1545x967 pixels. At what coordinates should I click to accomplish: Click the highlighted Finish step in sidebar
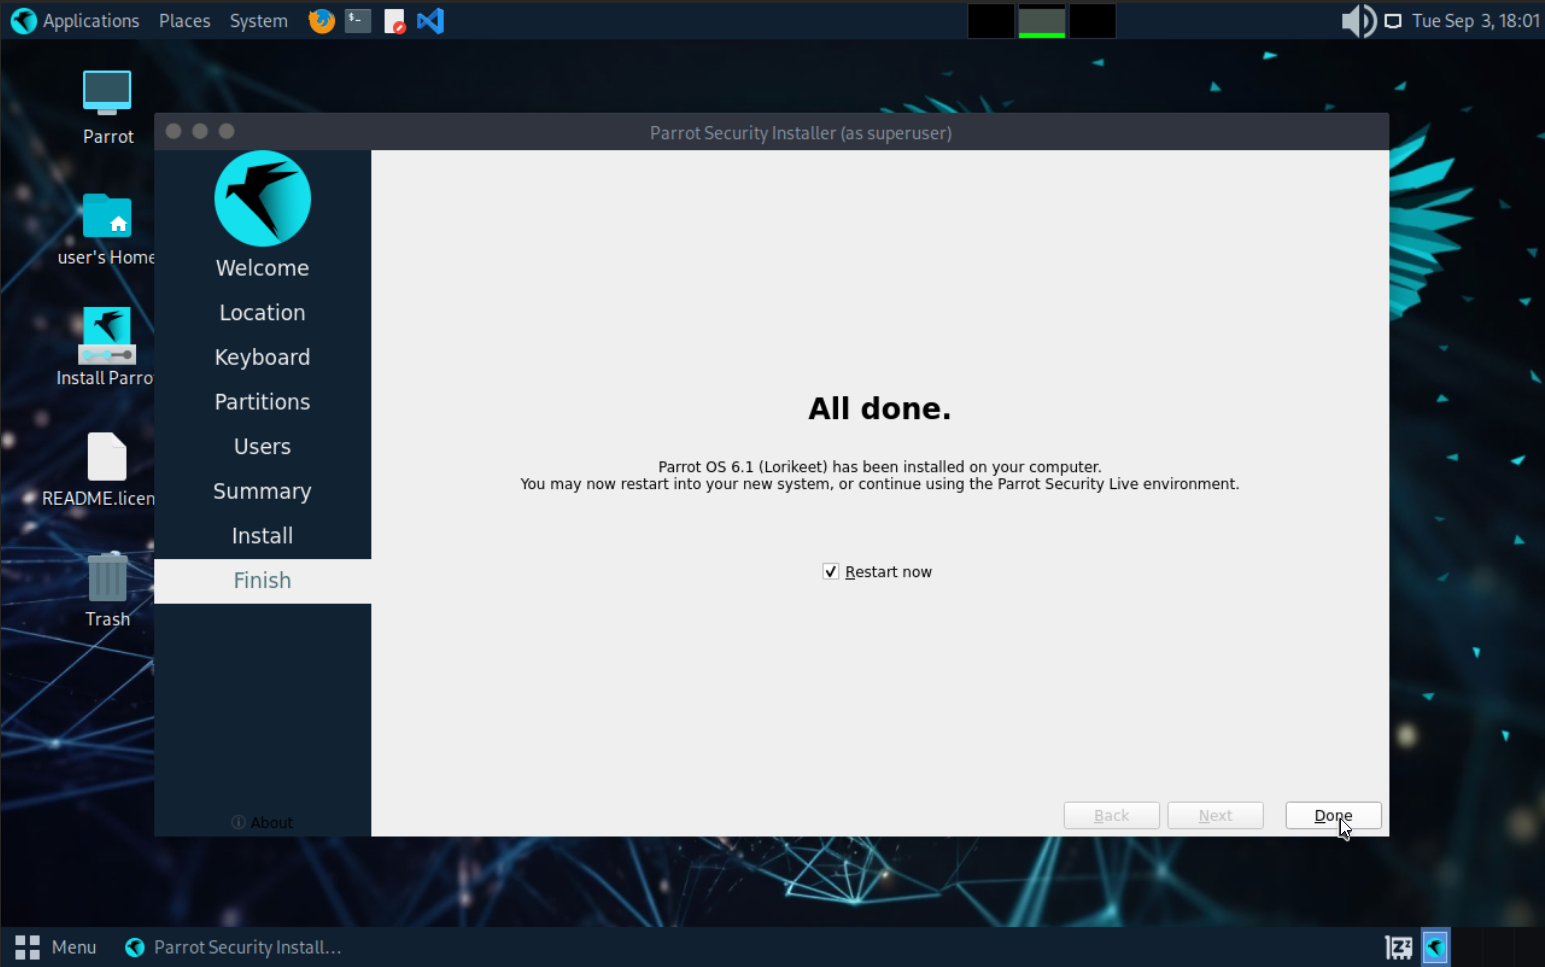tap(262, 581)
